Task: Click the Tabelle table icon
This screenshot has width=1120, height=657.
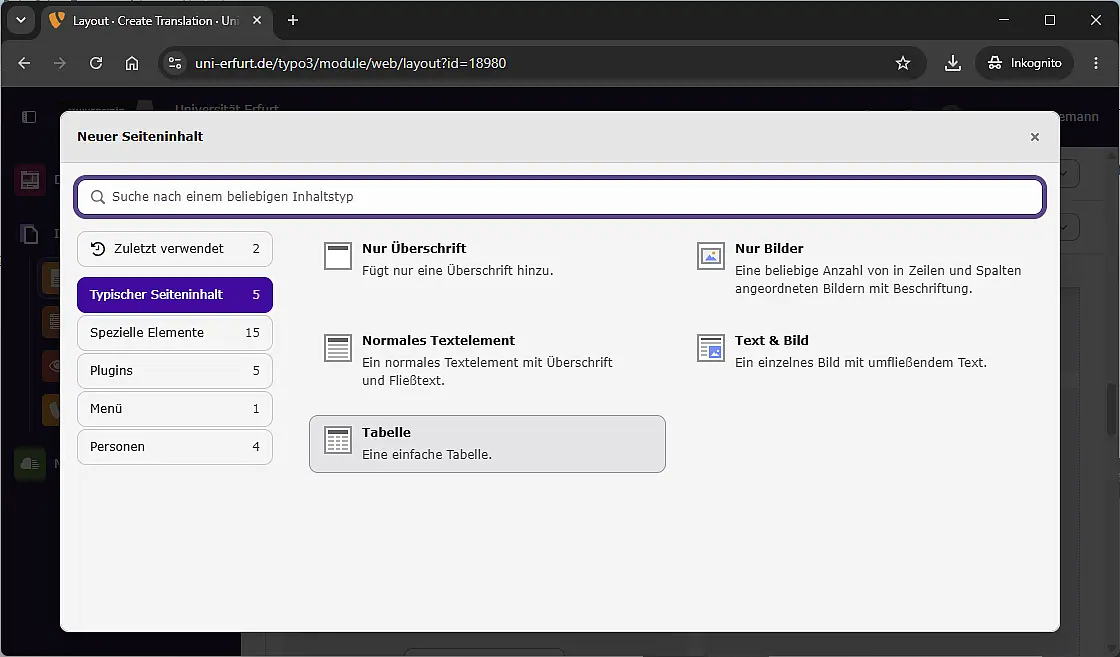Action: 338,440
